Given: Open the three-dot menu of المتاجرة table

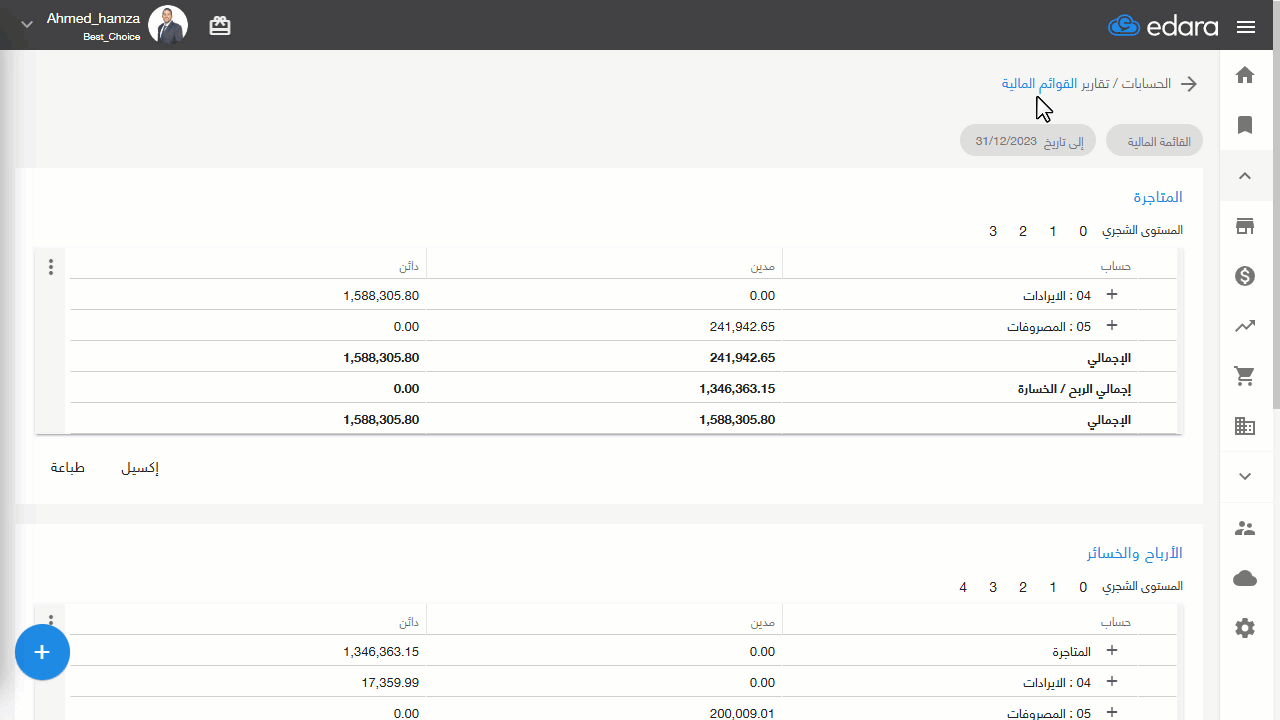Looking at the screenshot, I should [51, 267].
